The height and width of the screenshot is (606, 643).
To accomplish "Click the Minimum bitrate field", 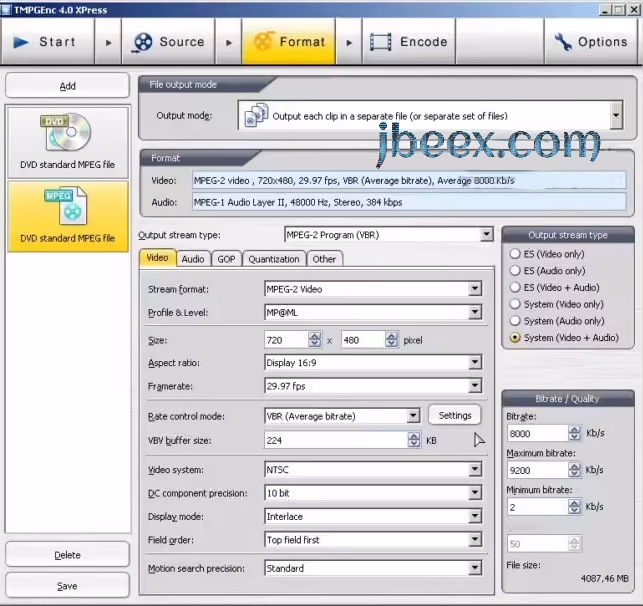I will [x=538, y=507].
